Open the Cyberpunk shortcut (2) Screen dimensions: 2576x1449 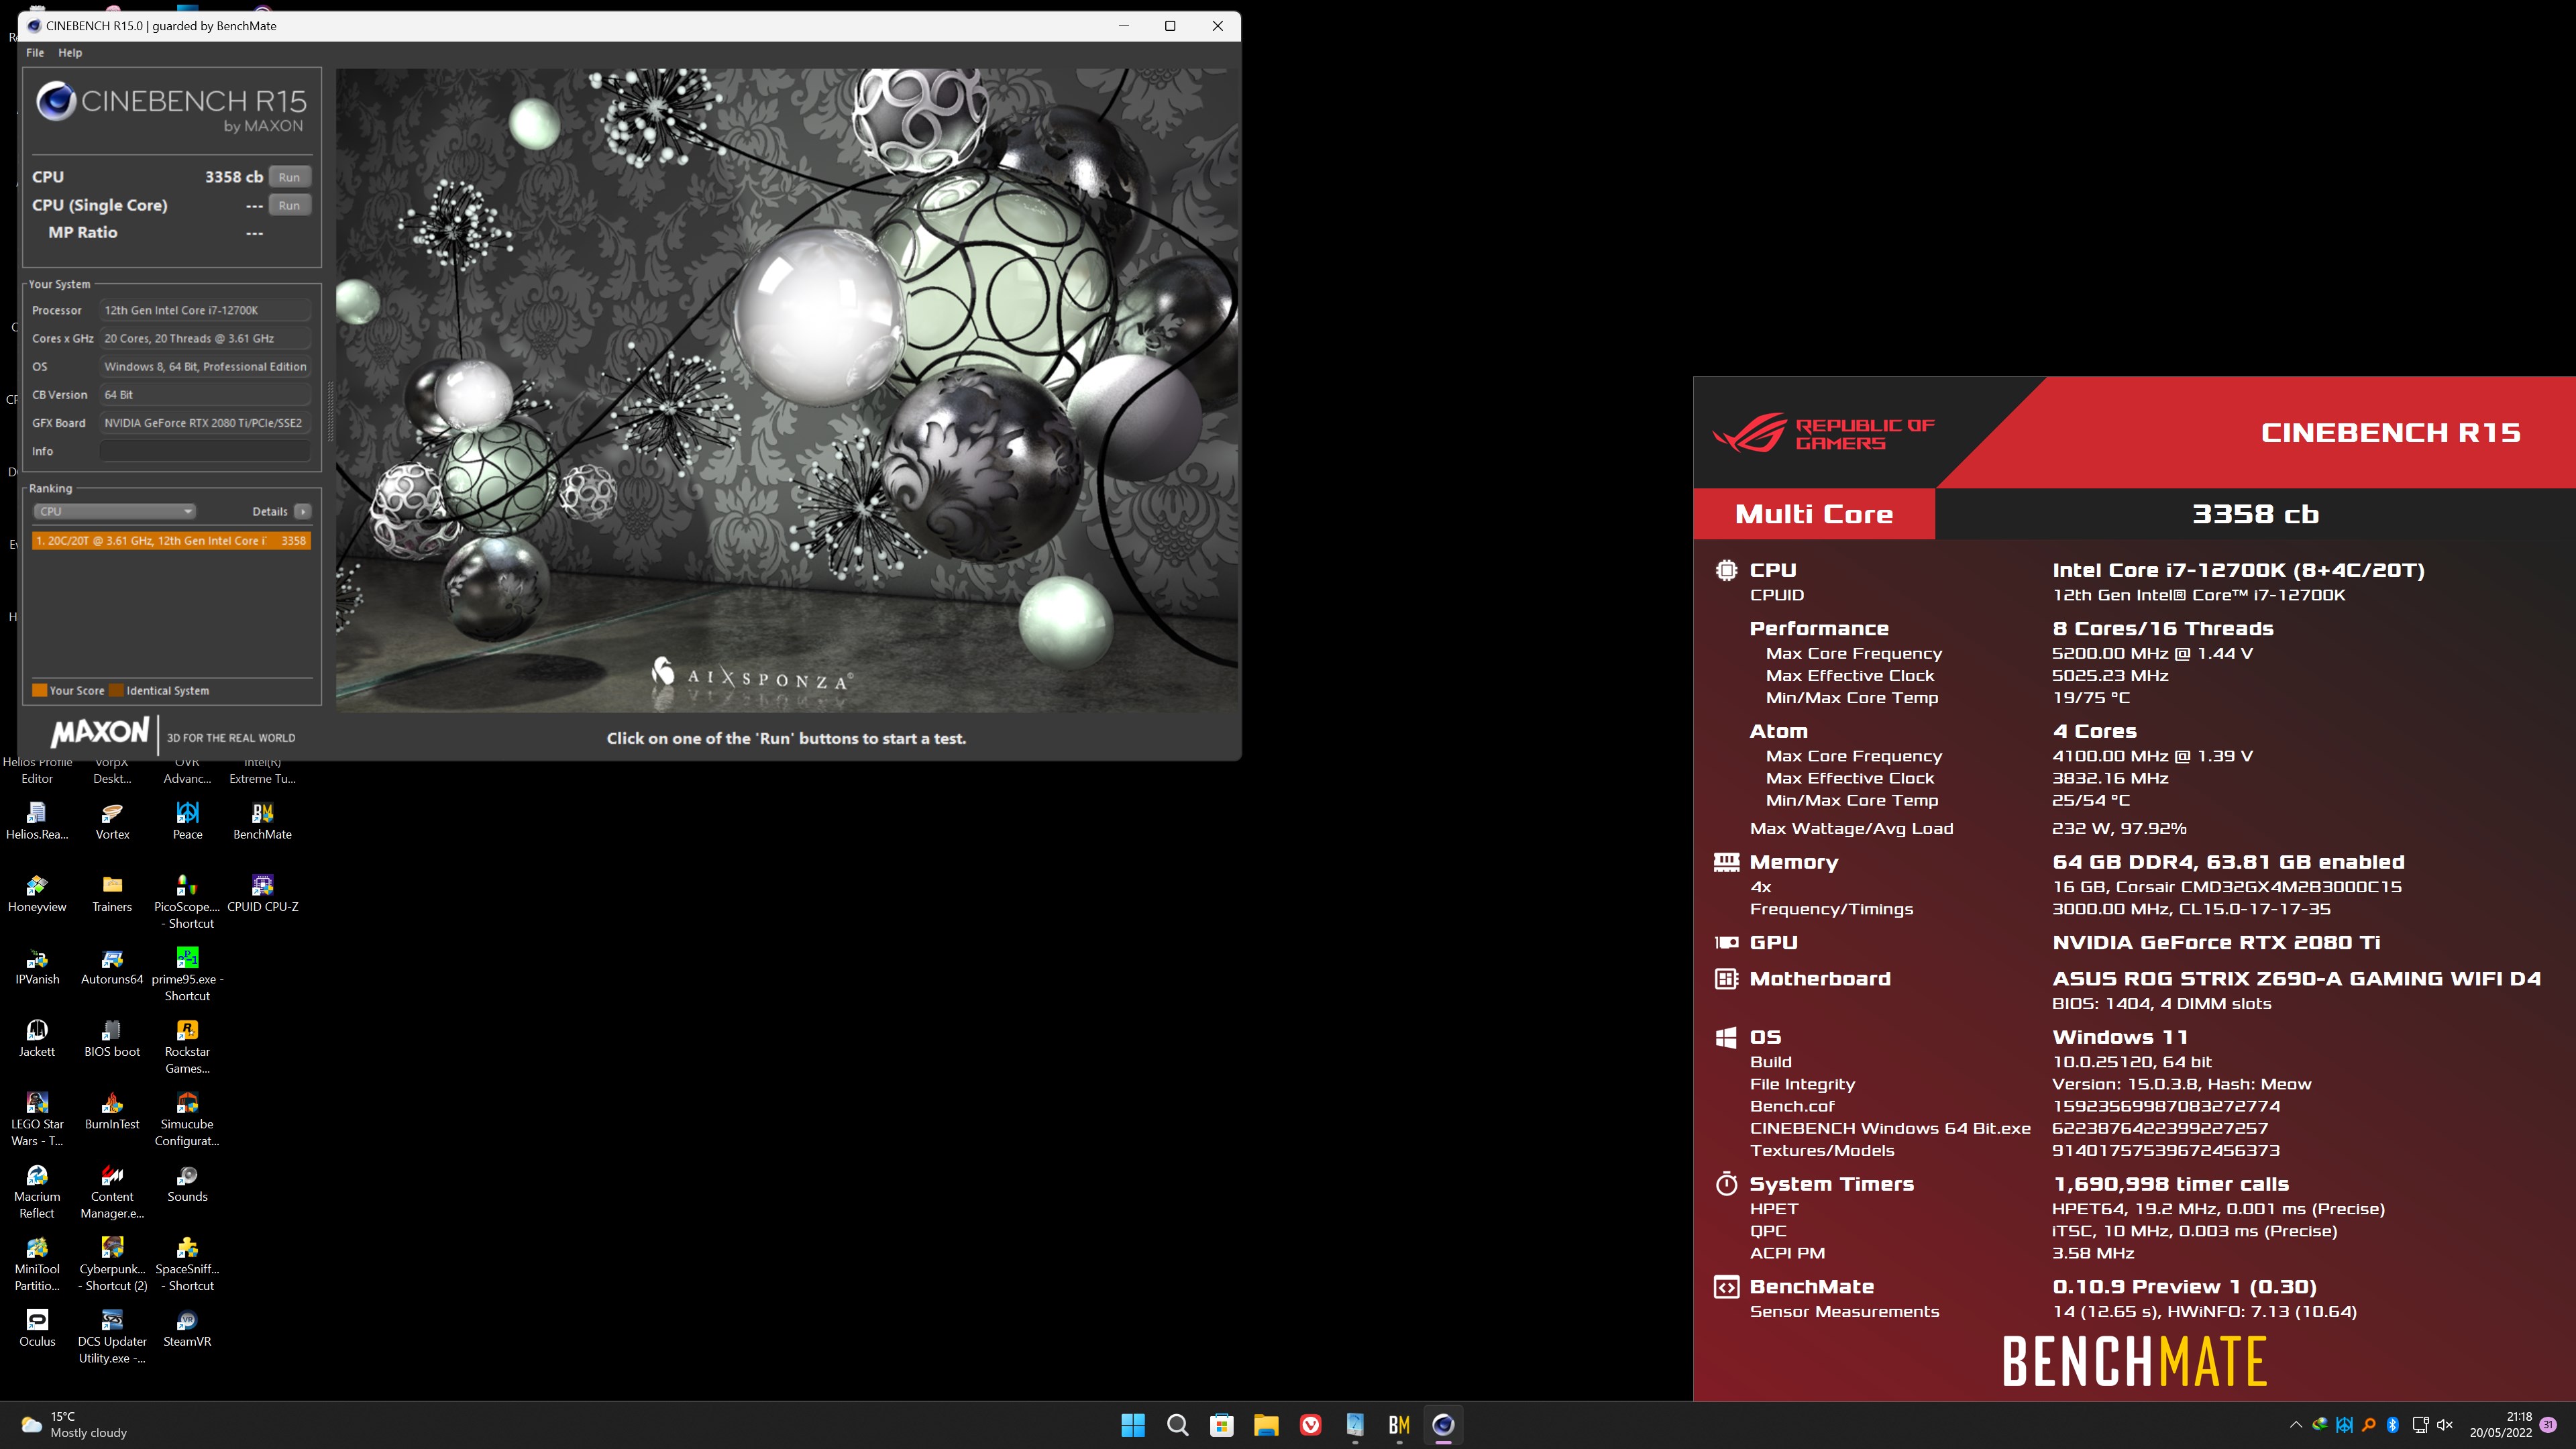tap(112, 1263)
